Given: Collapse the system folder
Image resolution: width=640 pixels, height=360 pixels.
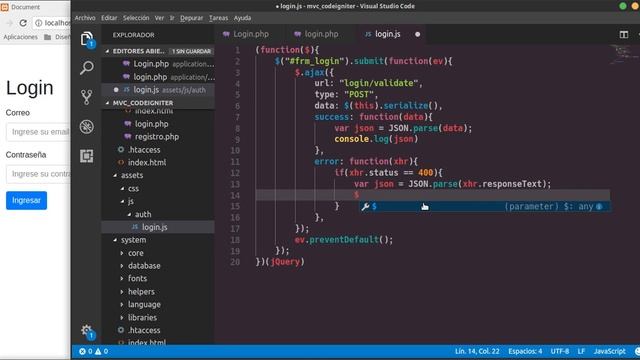Looking at the screenshot, I should (x=116, y=240).
